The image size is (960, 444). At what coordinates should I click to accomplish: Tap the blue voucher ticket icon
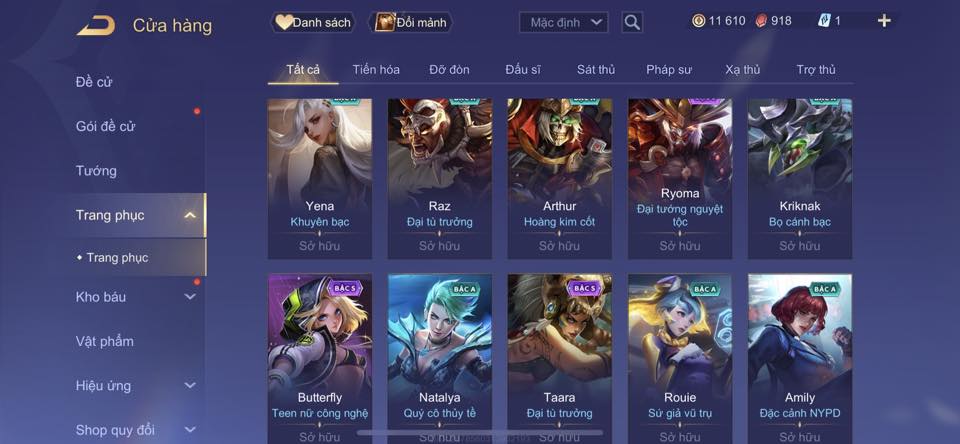tap(823, 21)
